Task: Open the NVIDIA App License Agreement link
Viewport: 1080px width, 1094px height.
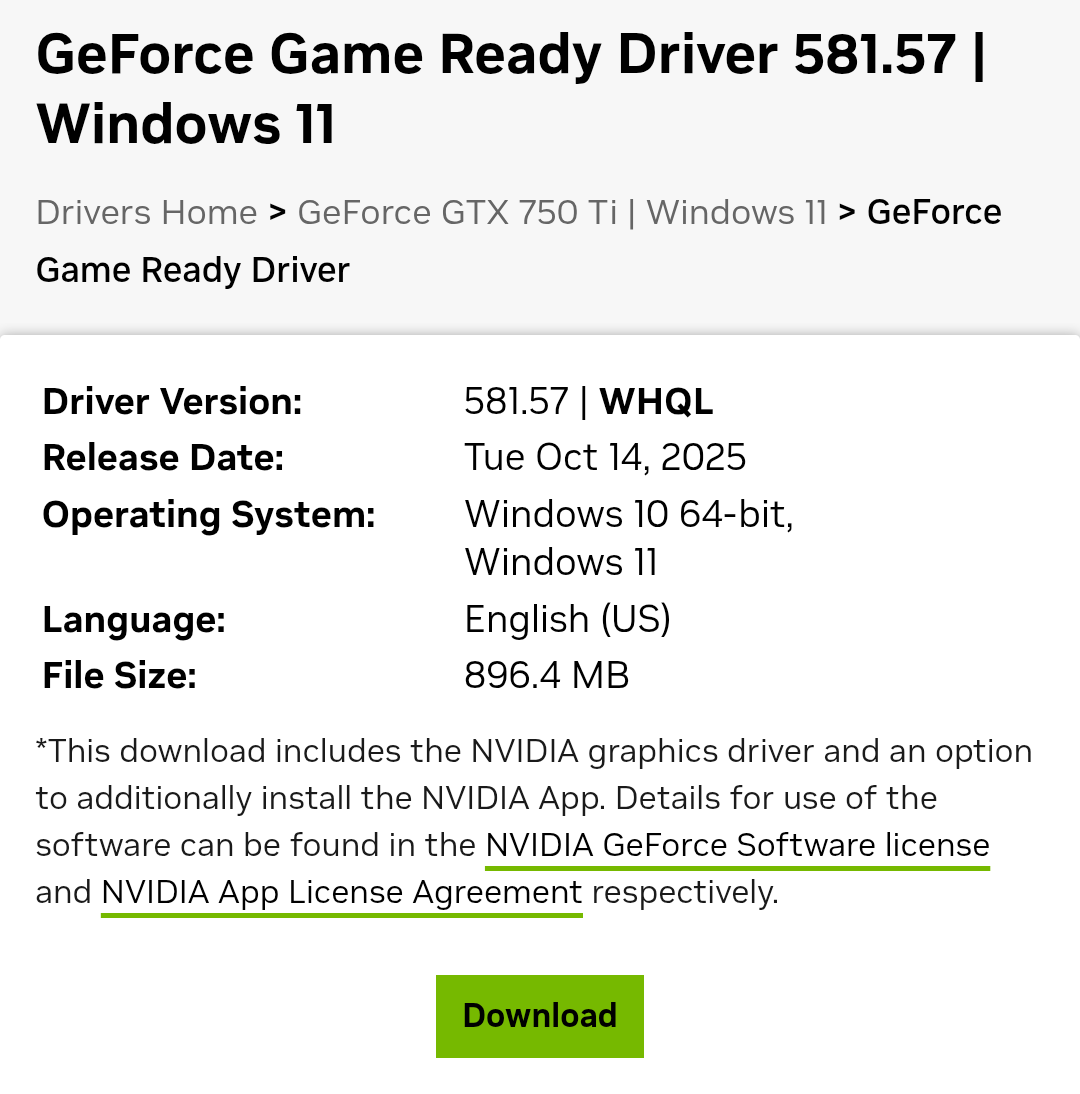Action: (x=341, y=892)
